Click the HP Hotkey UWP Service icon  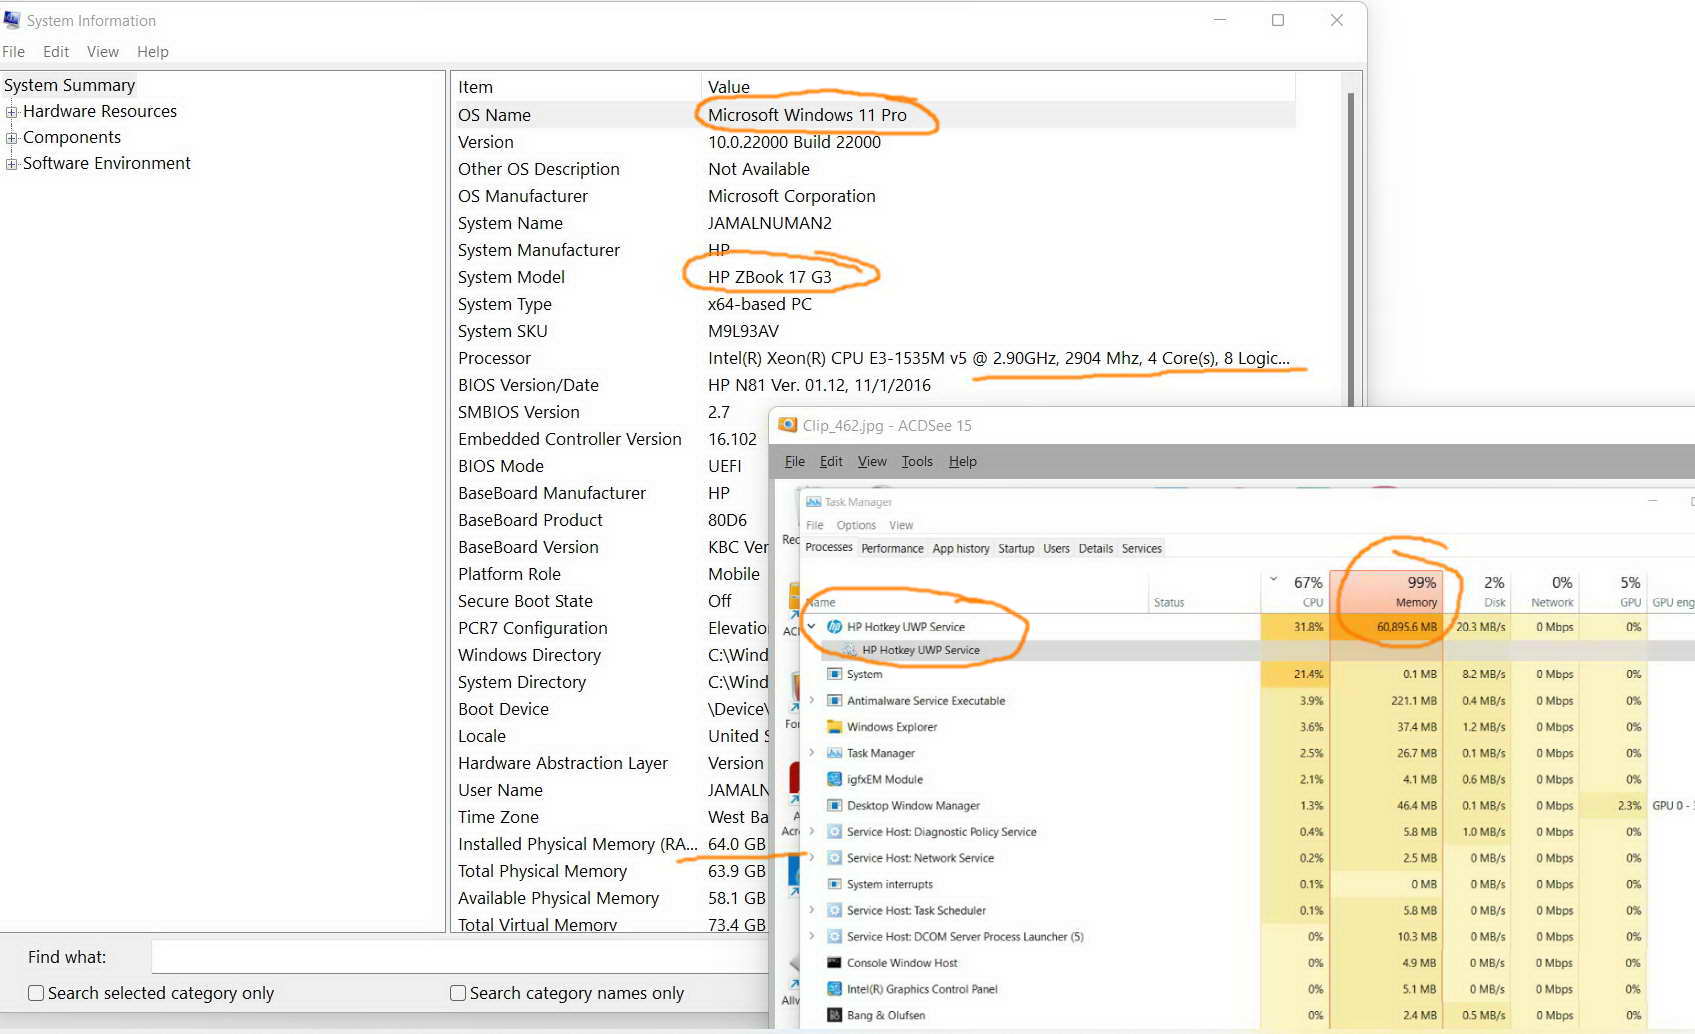tap(834, 627)
